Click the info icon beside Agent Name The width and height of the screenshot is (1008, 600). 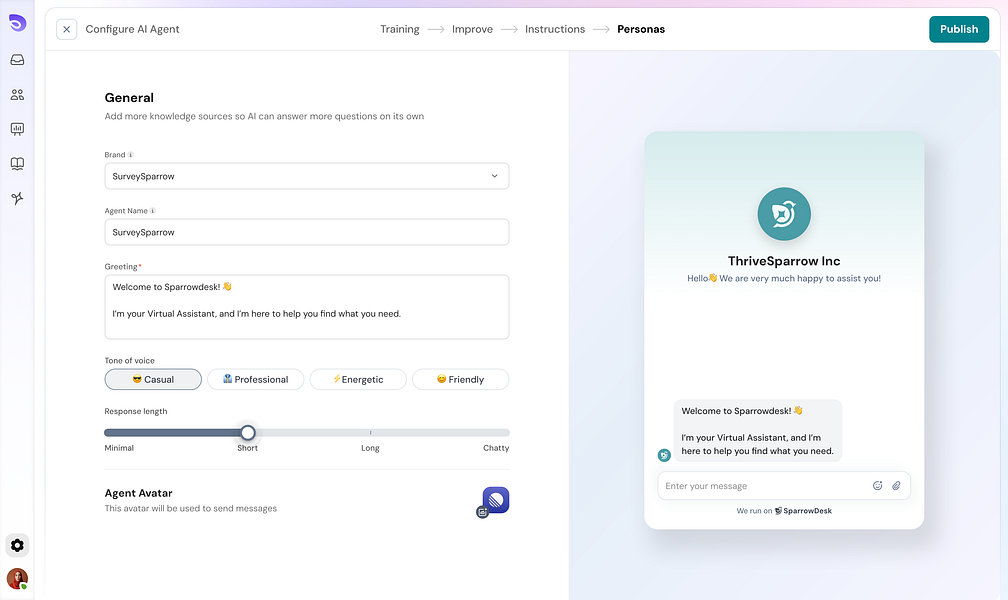point(152,211)
